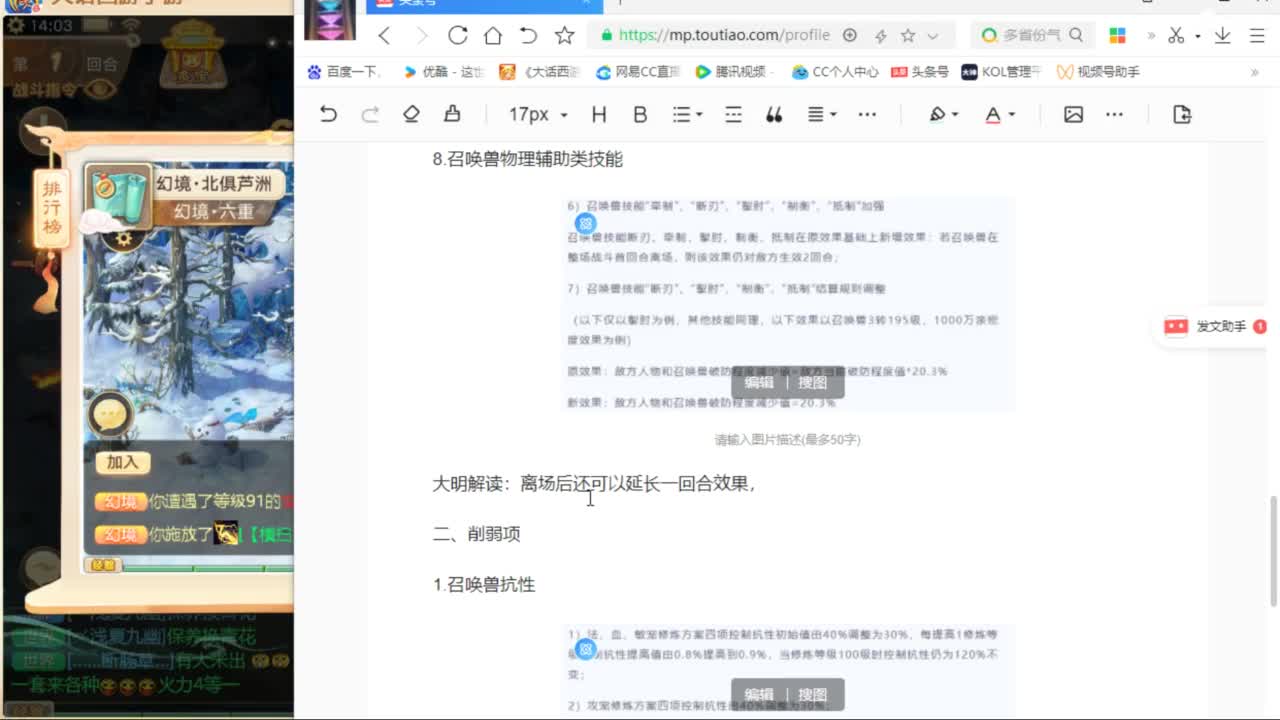Click star favorite inside address bar

pyautogui.click(x=908, y=35)
